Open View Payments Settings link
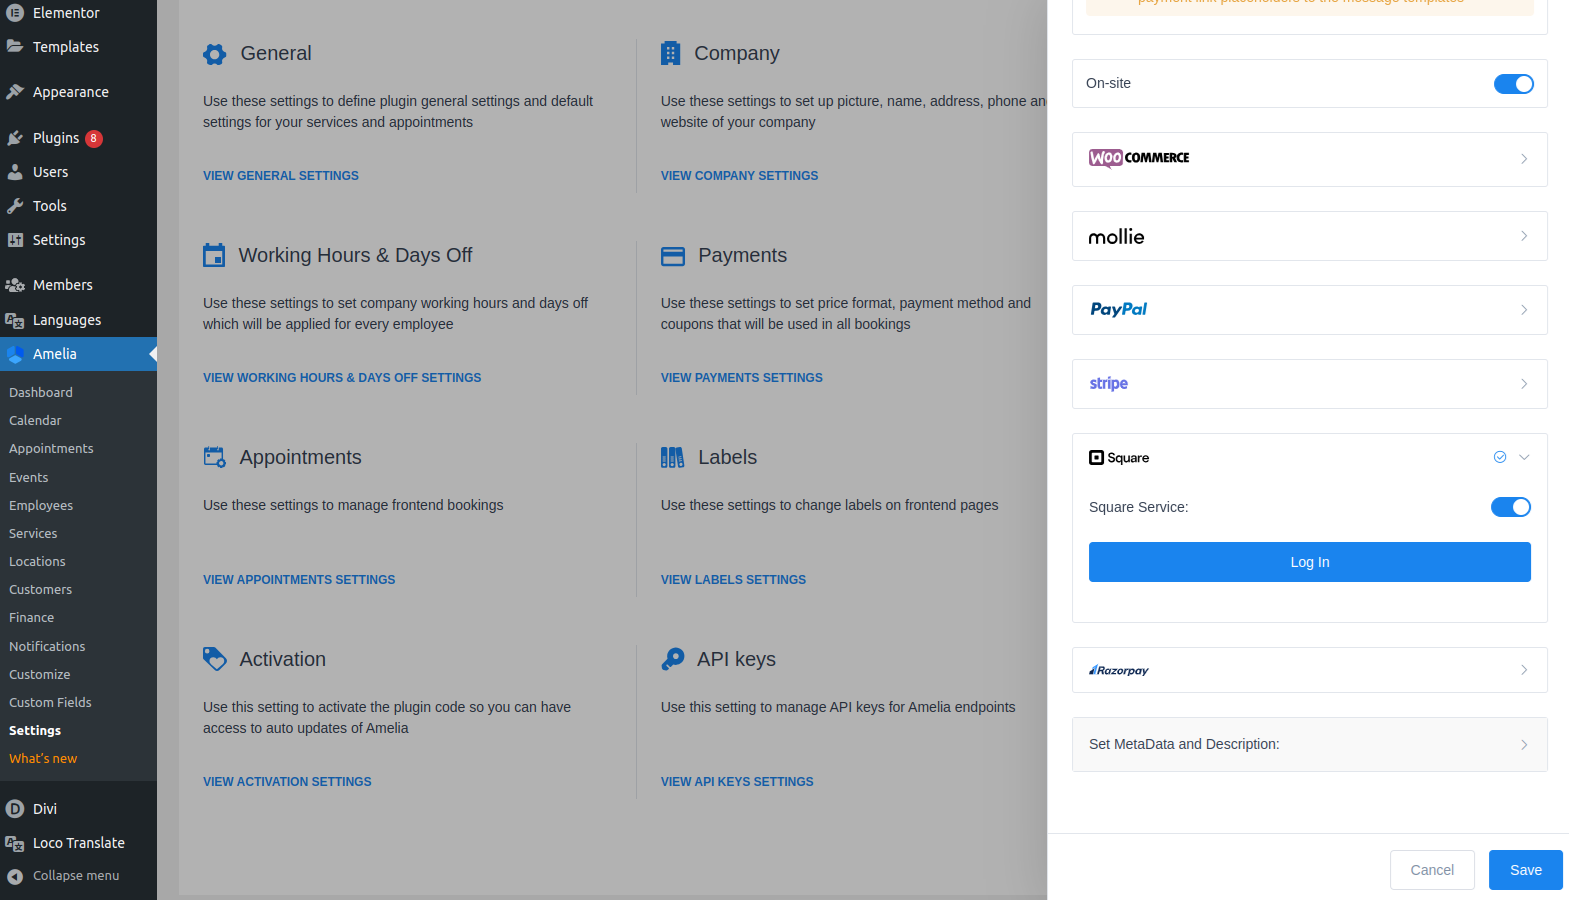 [742, 378]
